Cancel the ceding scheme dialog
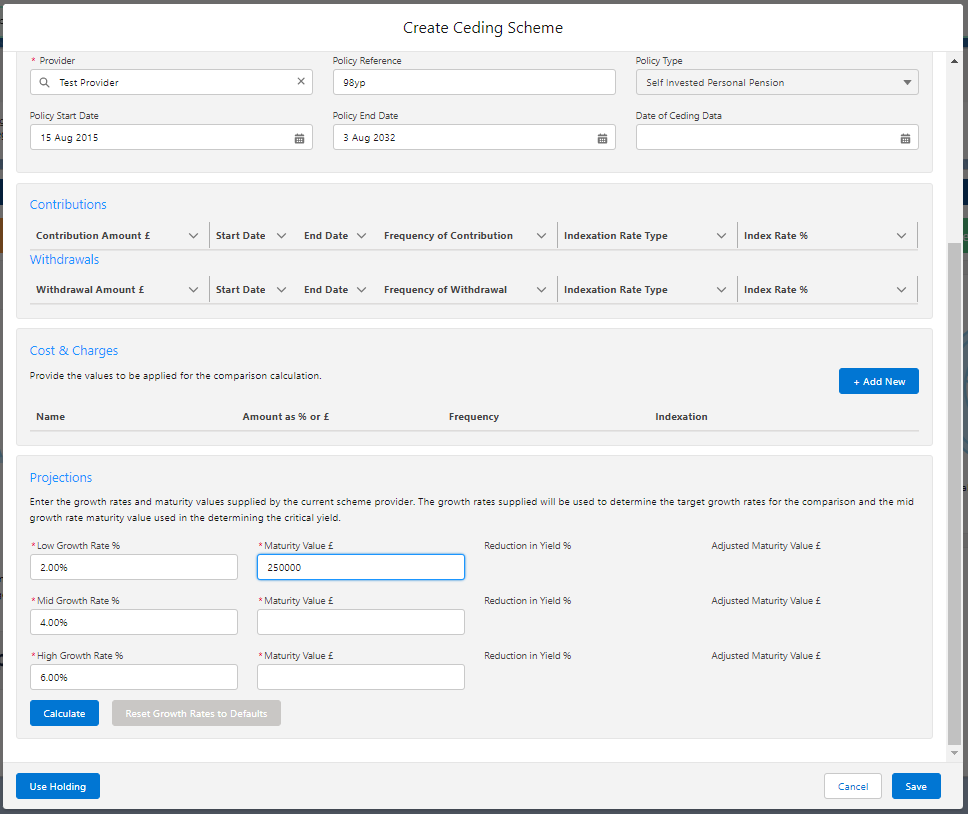The height and width of the screenshot is (814, 968). [x=852, y=786]
